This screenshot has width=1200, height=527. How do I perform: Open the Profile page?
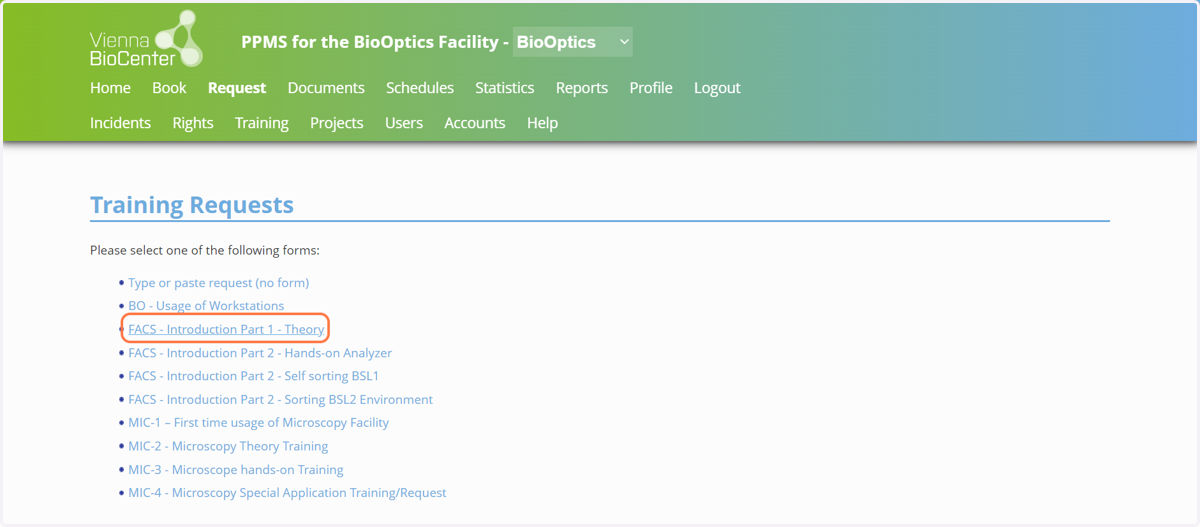pyautogui.click(x=651, y=88)
